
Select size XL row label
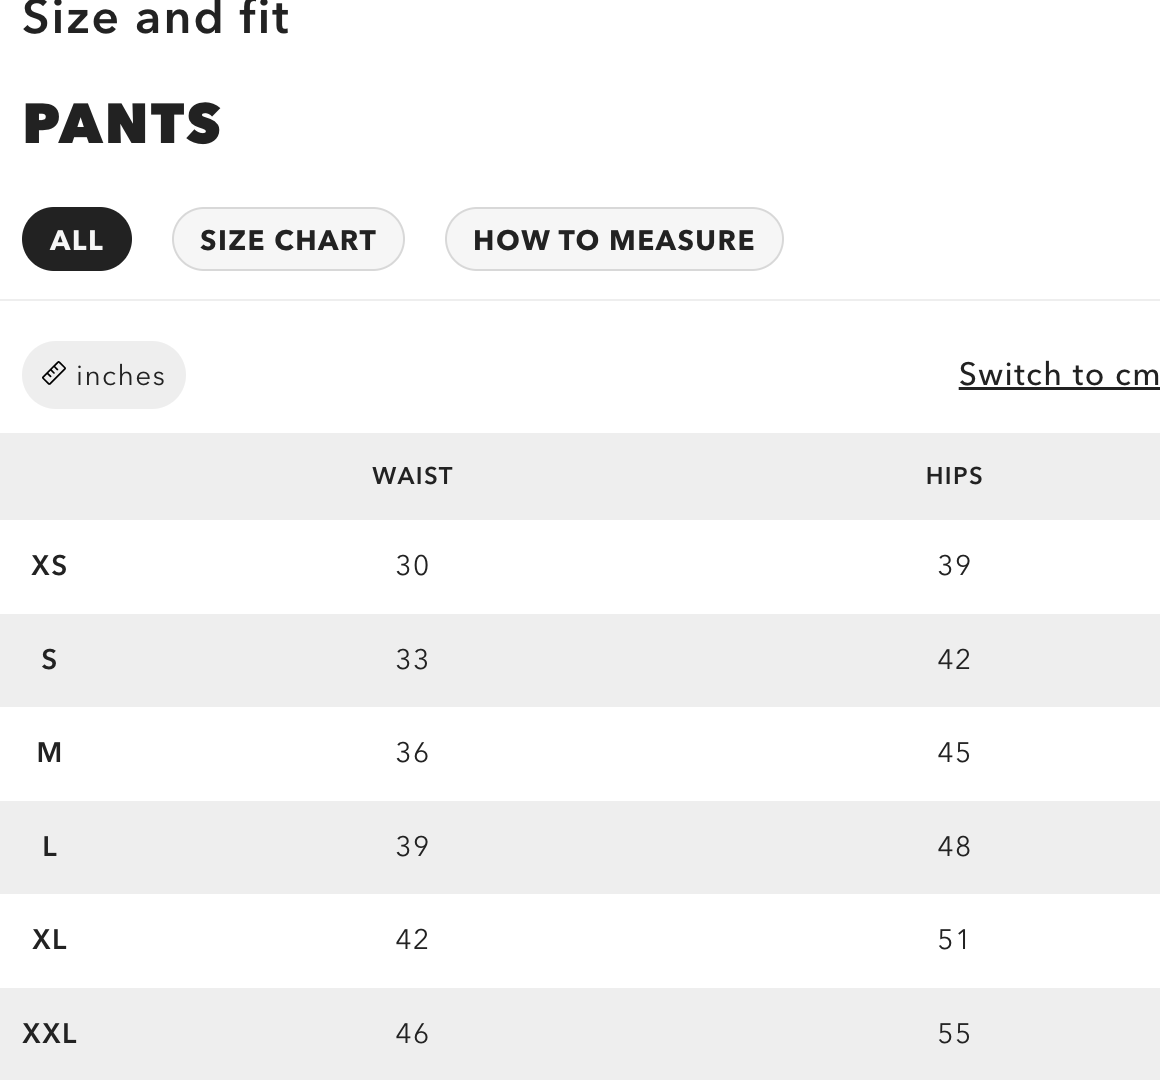tap(49, 939)
